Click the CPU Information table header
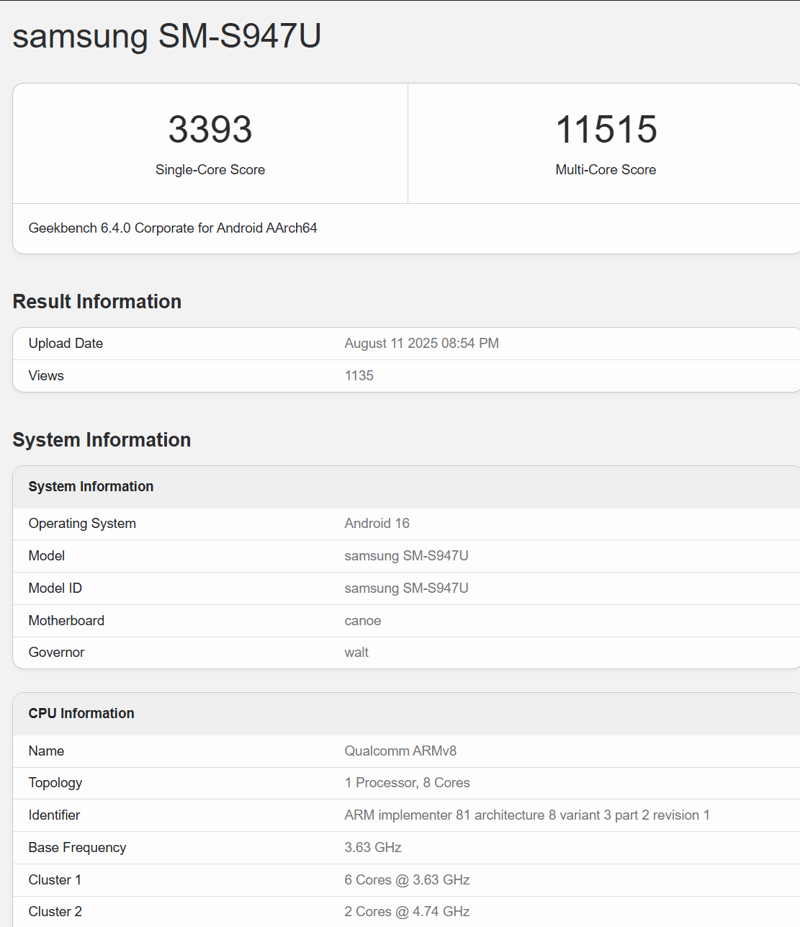800x927 pixels. coord(81,713)
